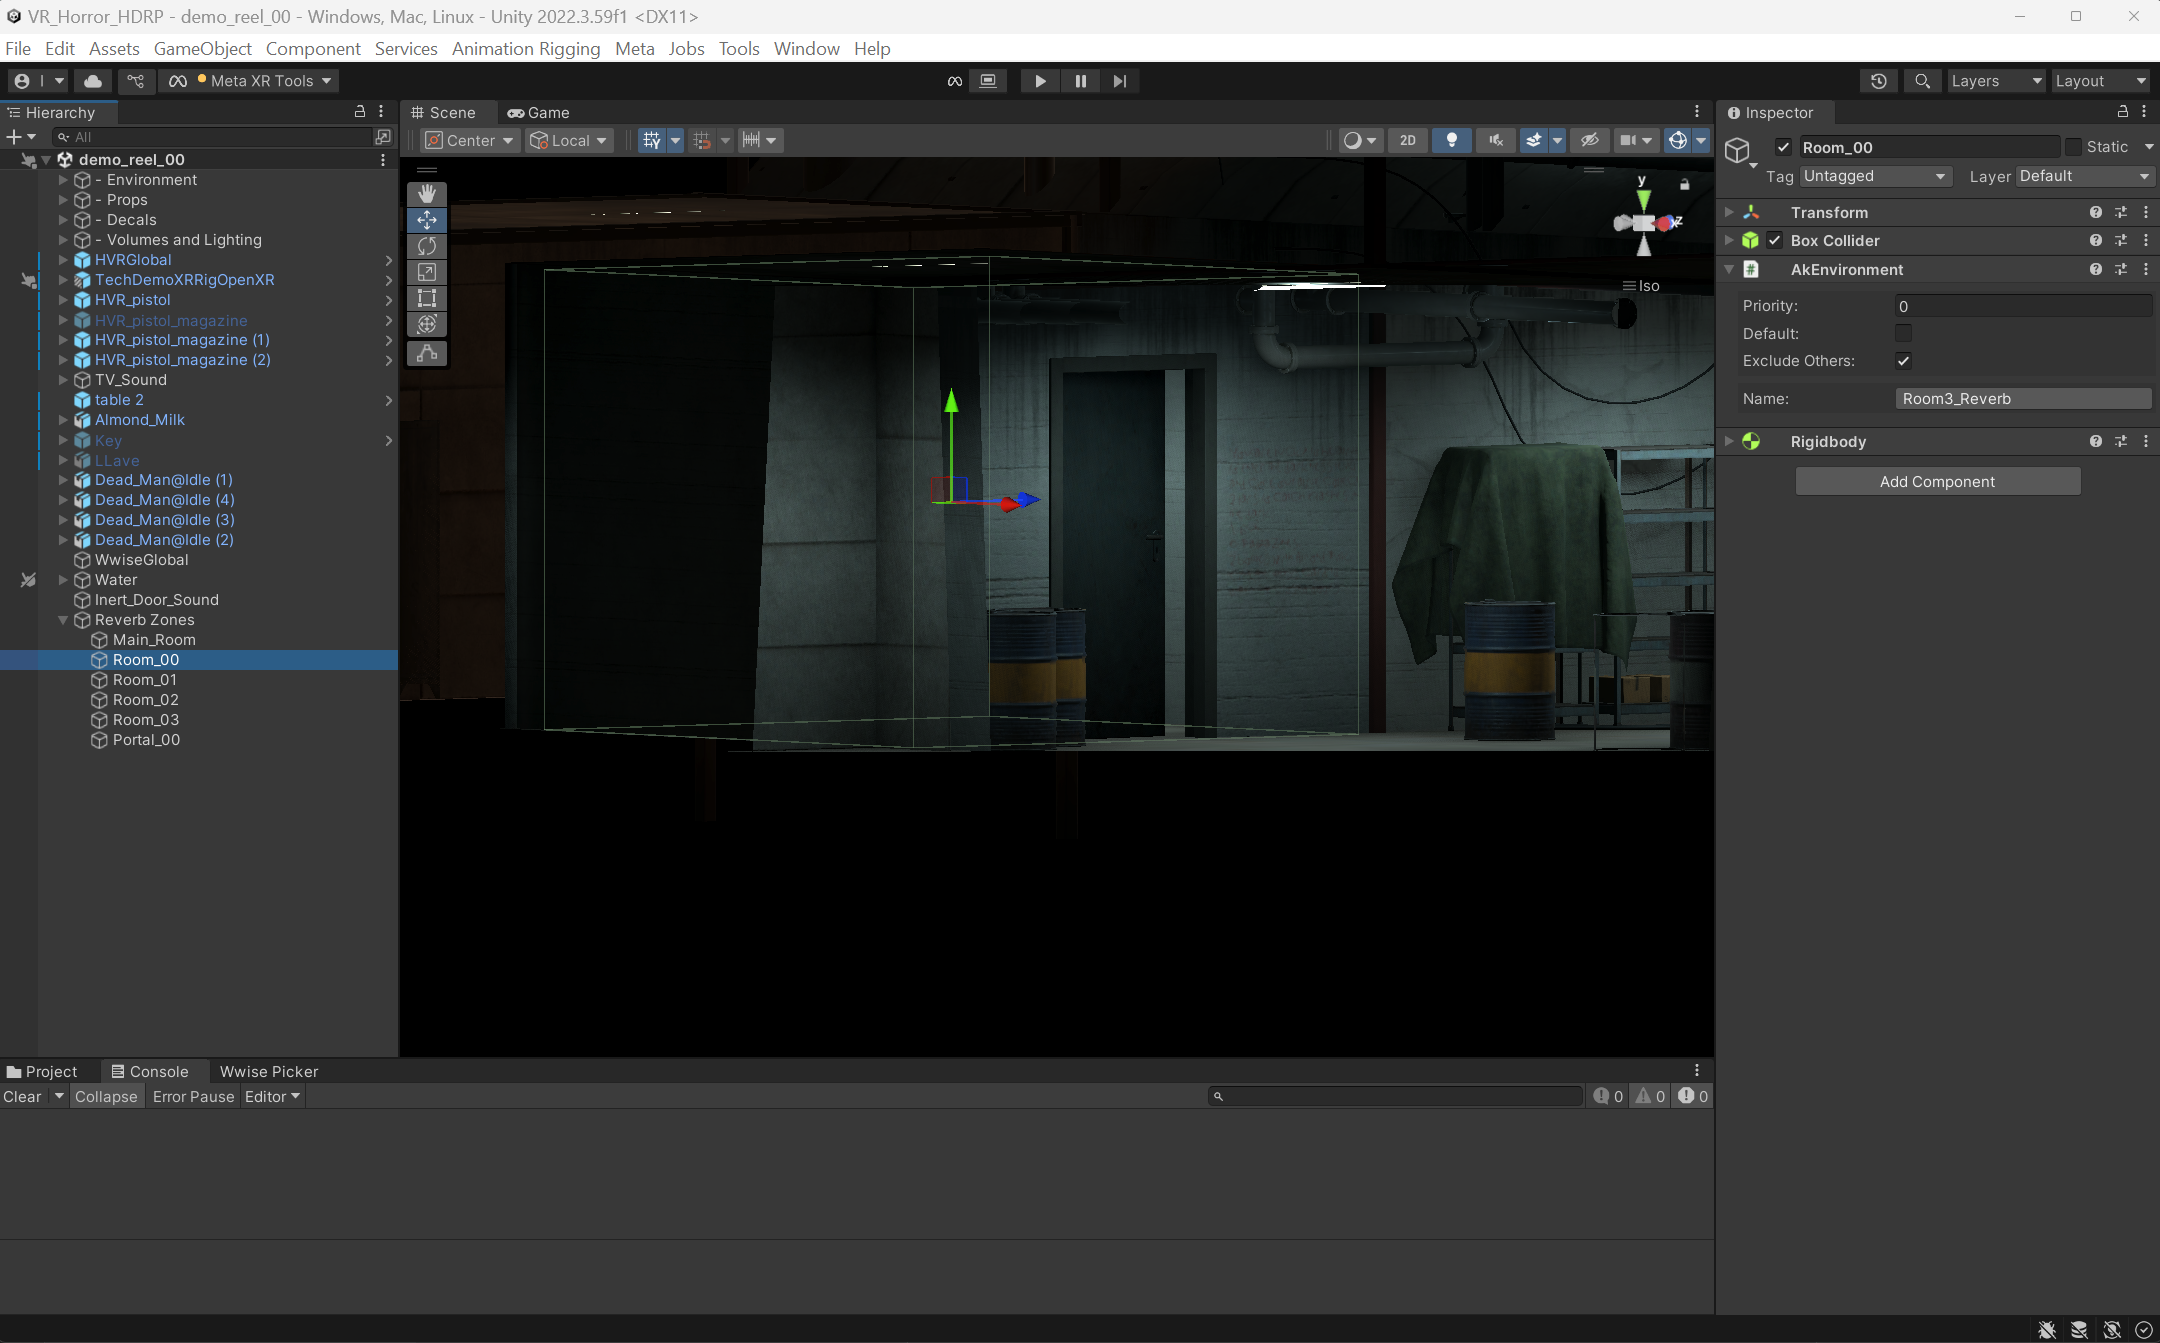Open the Tag dropdown showing Untagged
The width and height of the screenshot is (2160, 1343).
click(1875, 176)
